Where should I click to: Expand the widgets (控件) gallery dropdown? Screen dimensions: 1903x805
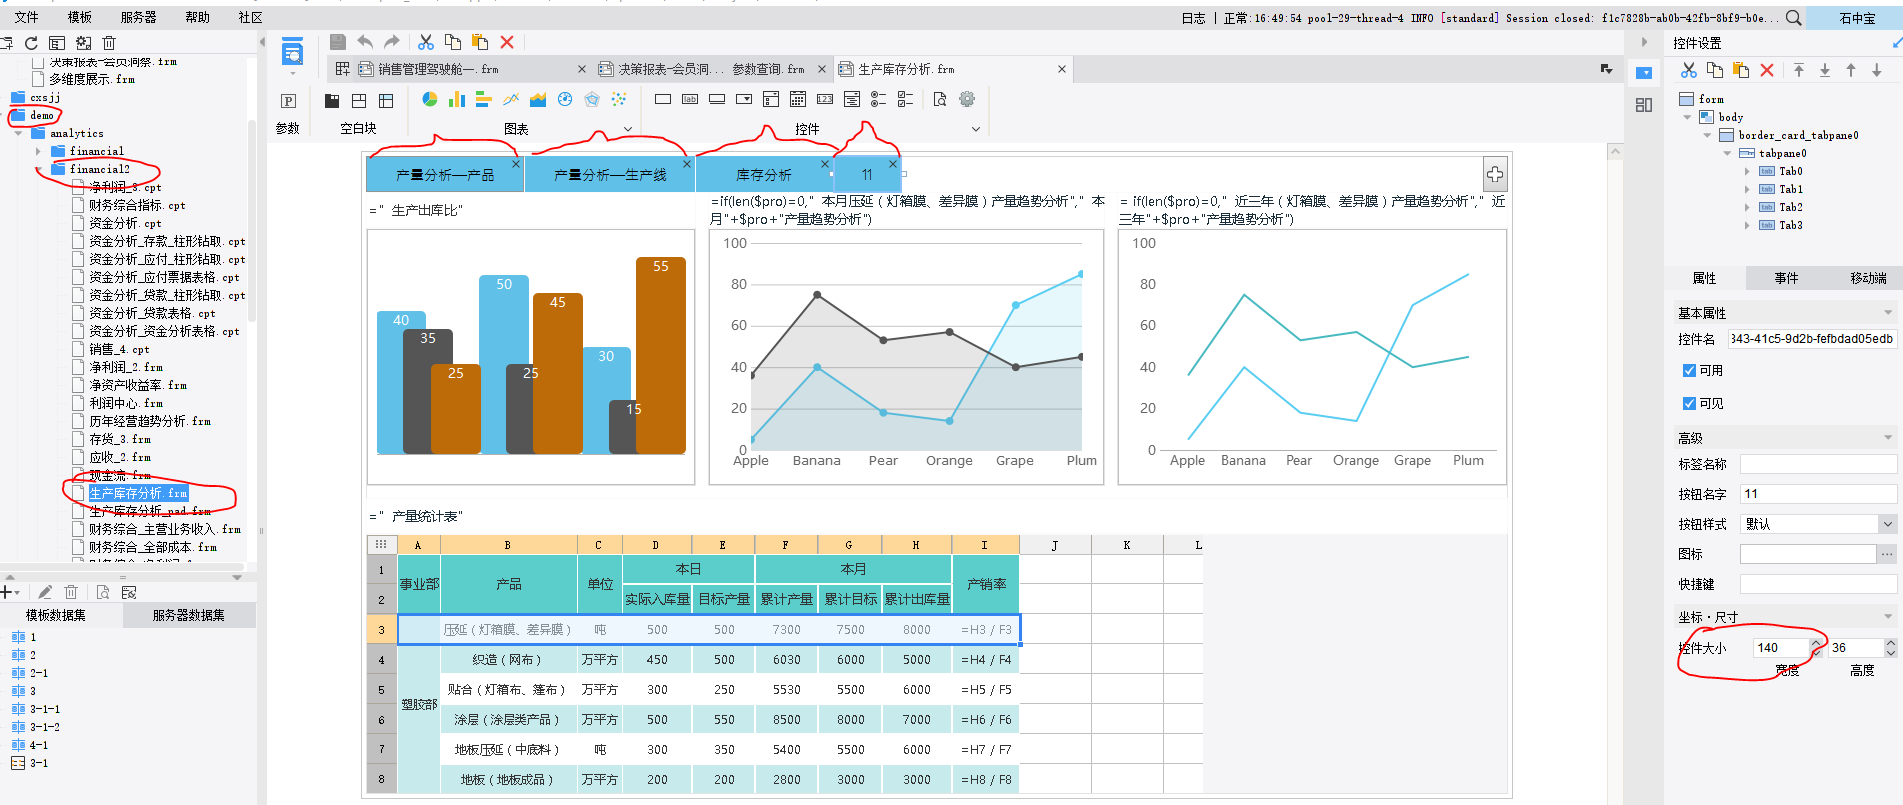tap(976, 129)
